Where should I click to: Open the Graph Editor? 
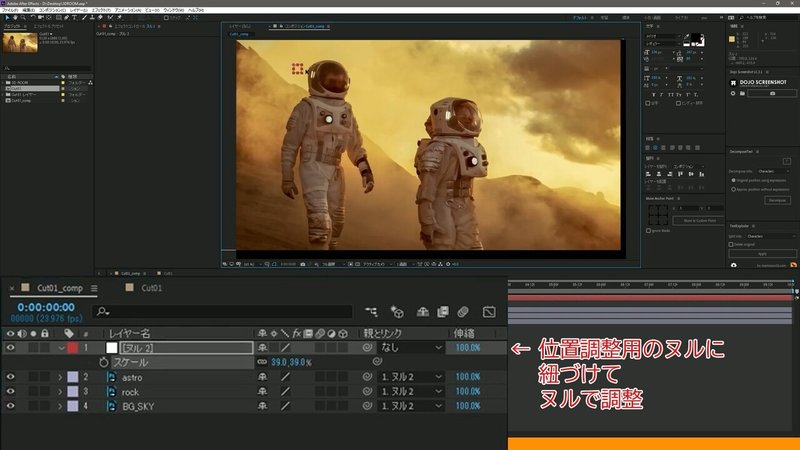(x=489, y=312)
